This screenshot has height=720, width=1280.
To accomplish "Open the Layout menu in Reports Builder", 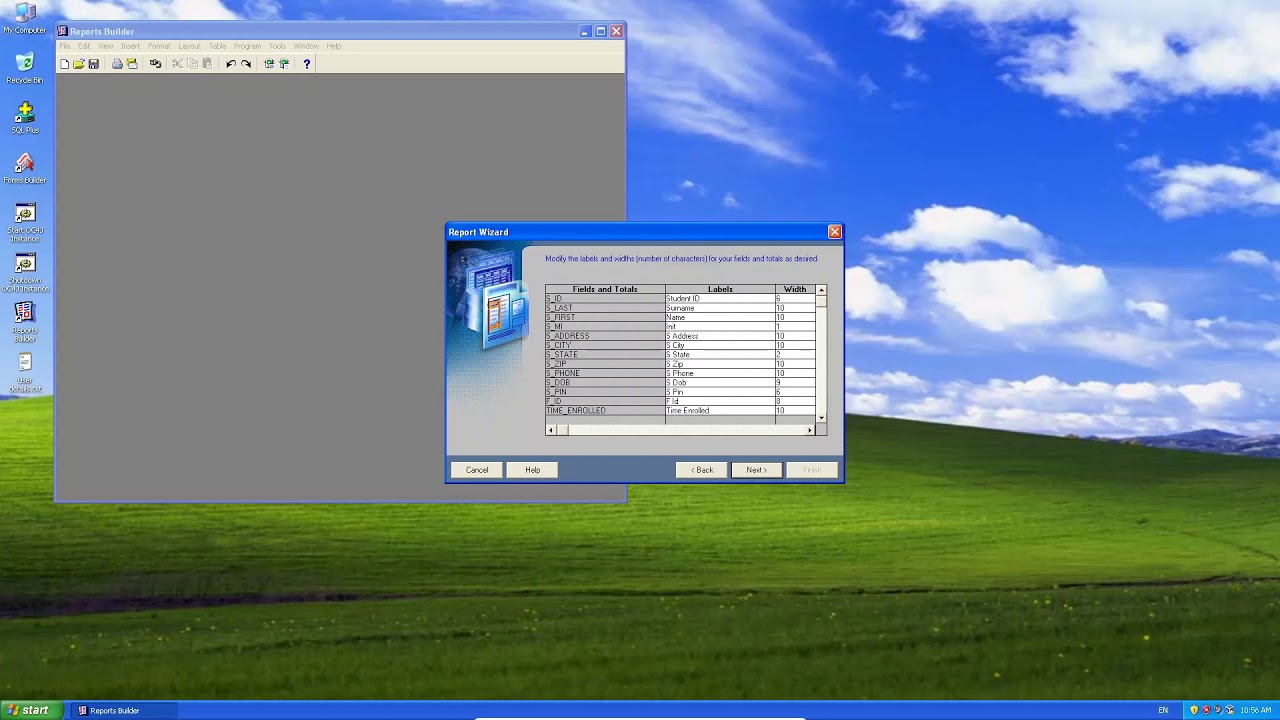I will (x=189, y=46).
